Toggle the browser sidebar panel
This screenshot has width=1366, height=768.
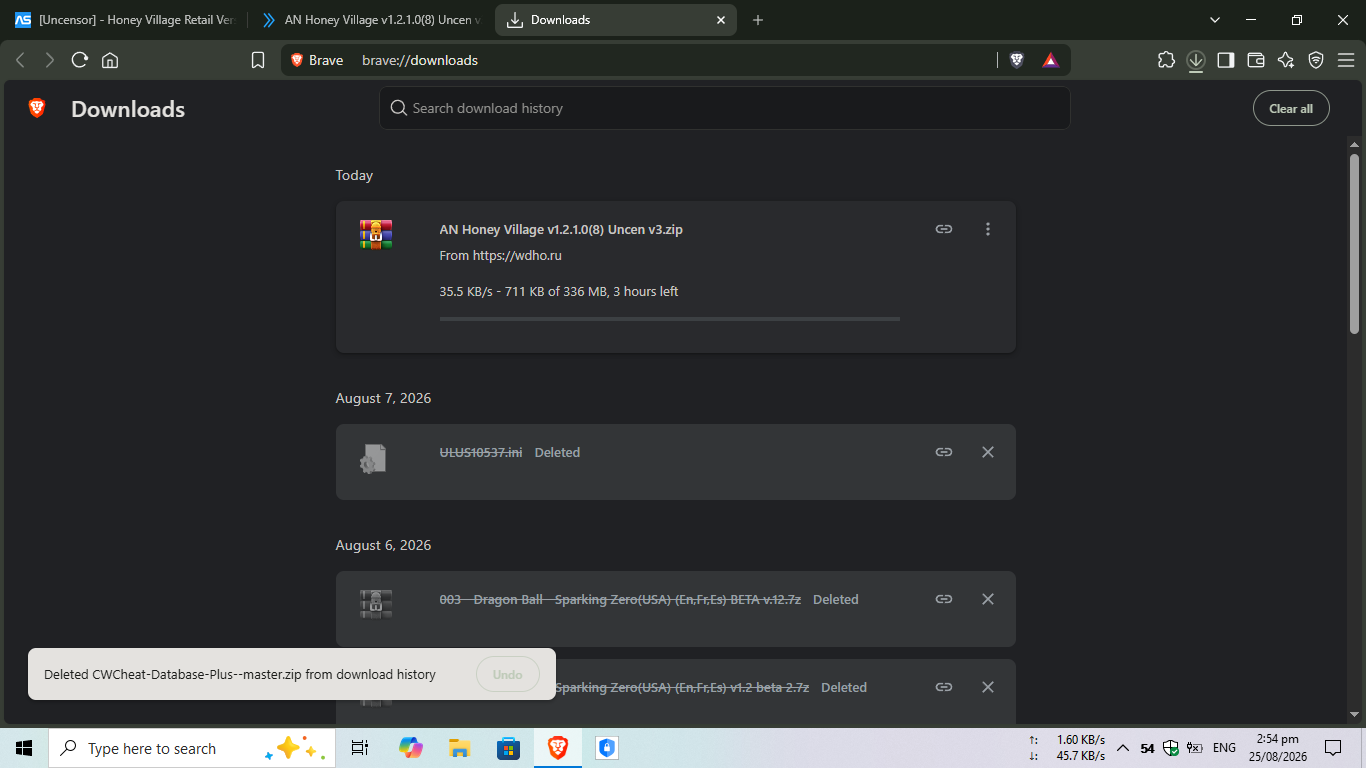(x=1226, y=60)
